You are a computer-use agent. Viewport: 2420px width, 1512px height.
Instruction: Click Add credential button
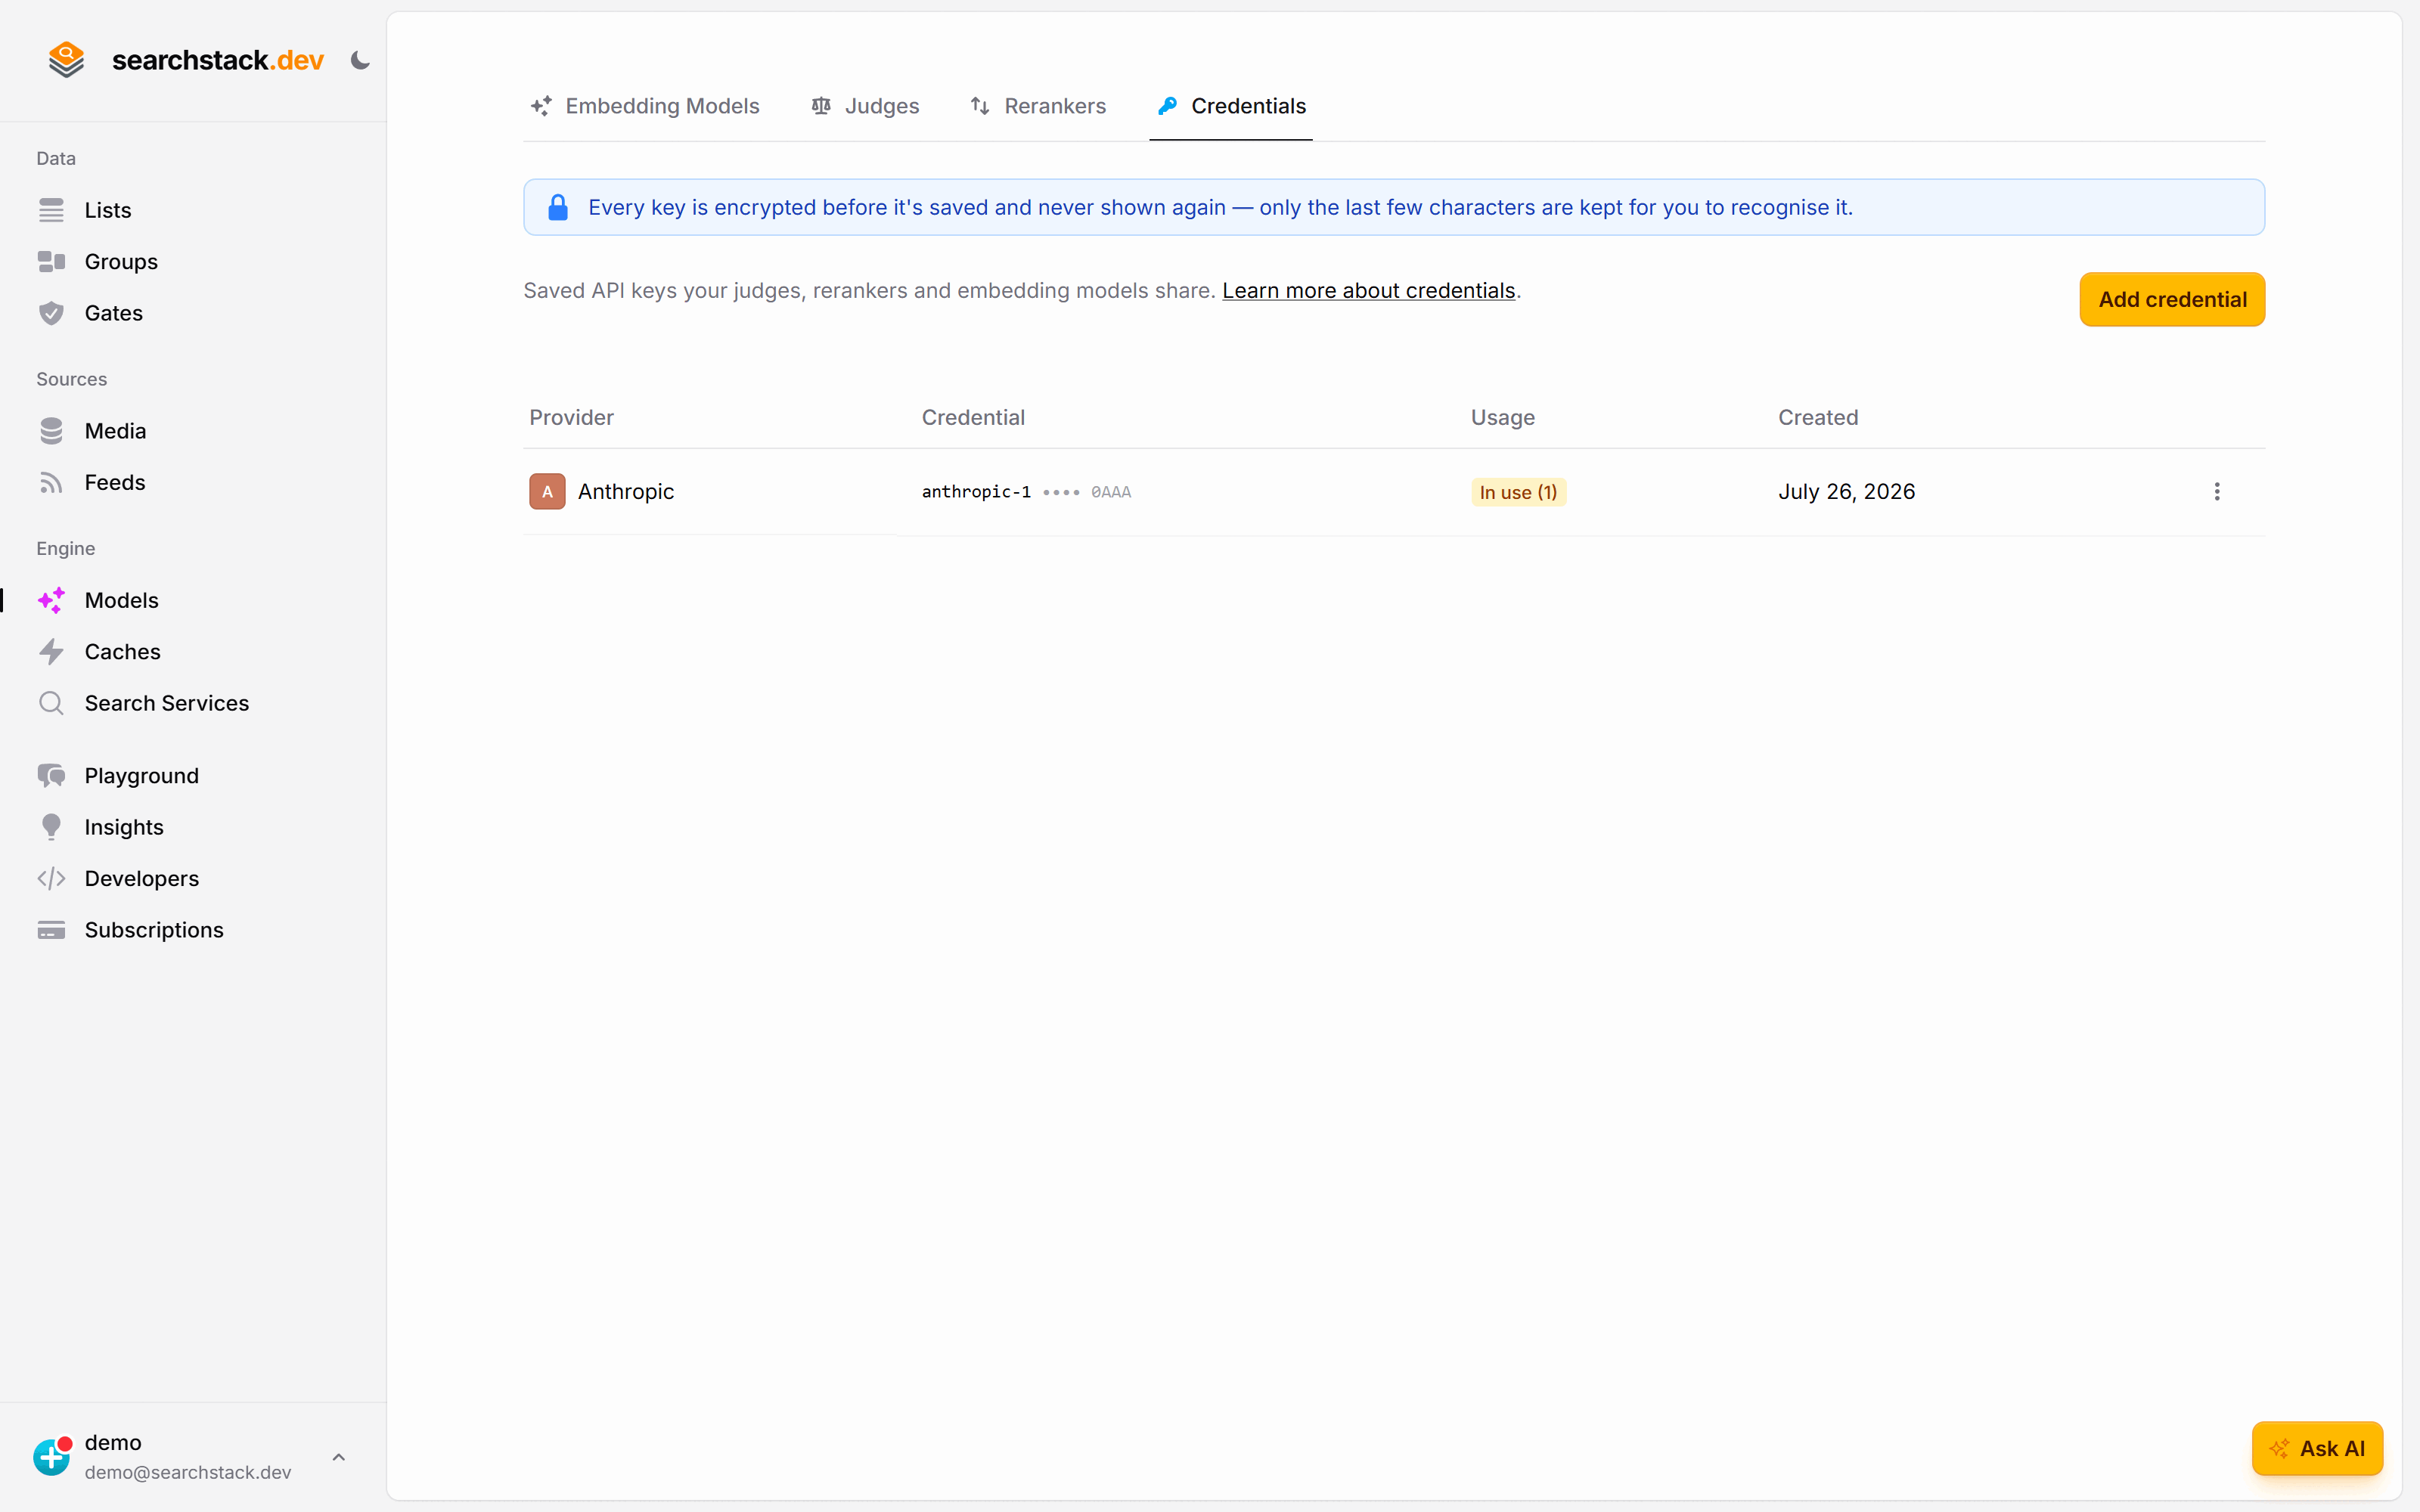pos(2172,299)
